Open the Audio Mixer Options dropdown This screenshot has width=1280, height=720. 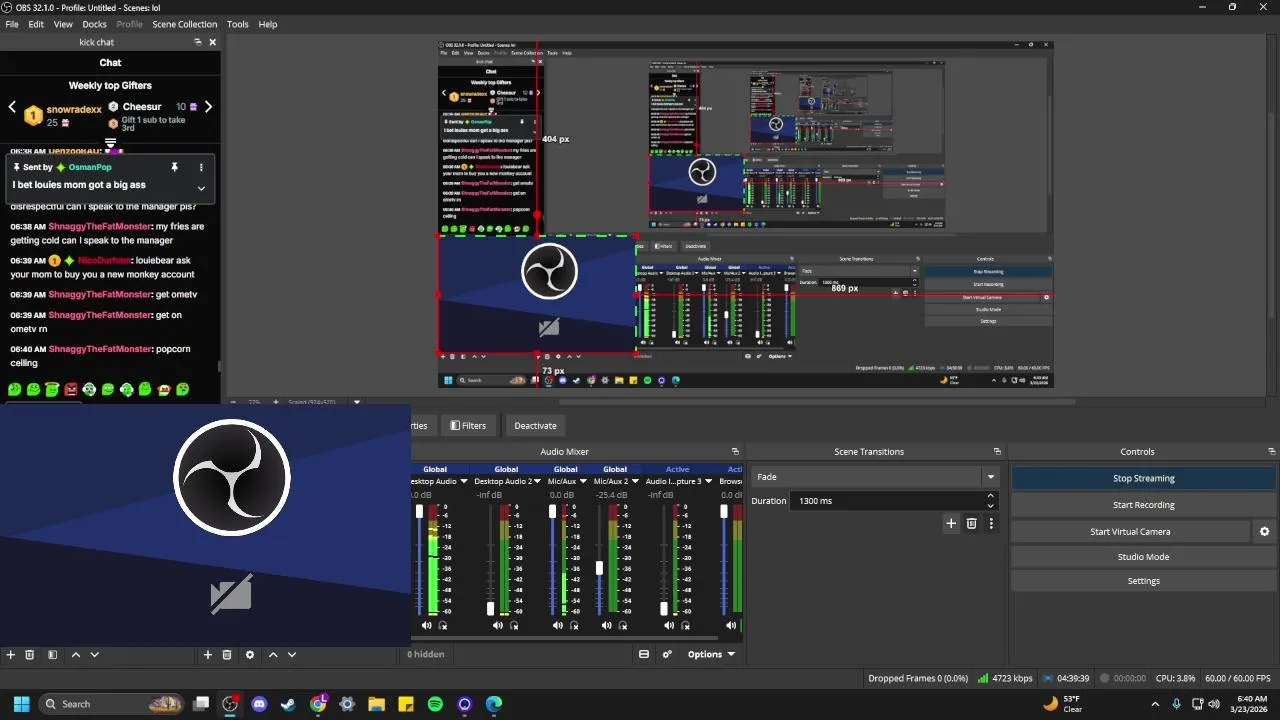click(711, 655)
